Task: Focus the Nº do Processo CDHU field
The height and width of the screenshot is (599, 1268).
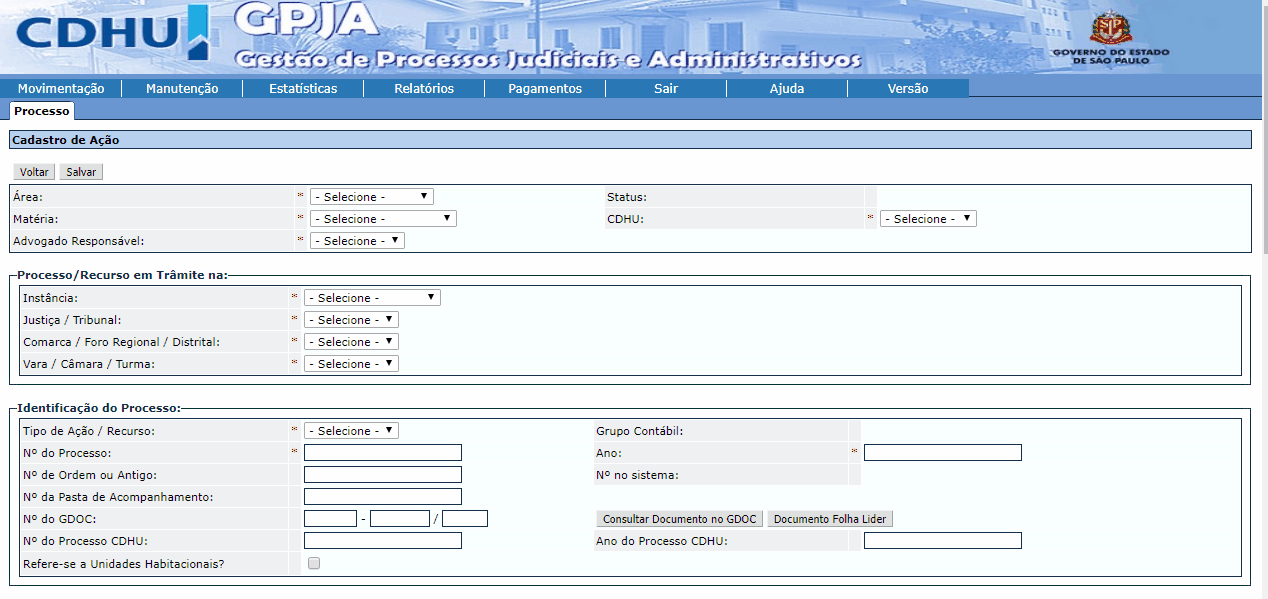Action: coord(383,541)
